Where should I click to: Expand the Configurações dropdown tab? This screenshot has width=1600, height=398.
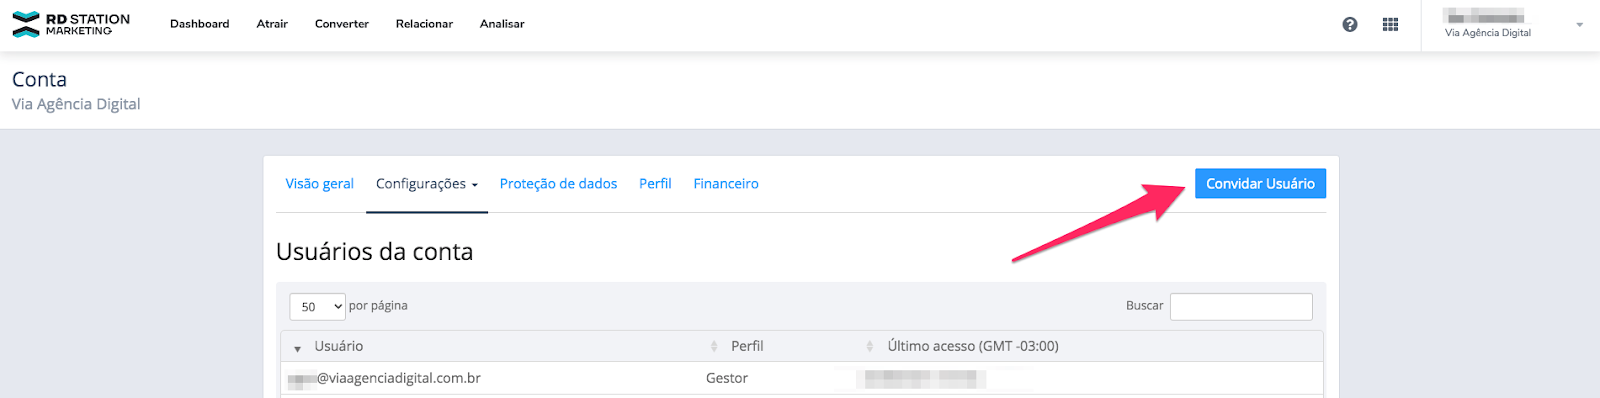coord(427,184)
